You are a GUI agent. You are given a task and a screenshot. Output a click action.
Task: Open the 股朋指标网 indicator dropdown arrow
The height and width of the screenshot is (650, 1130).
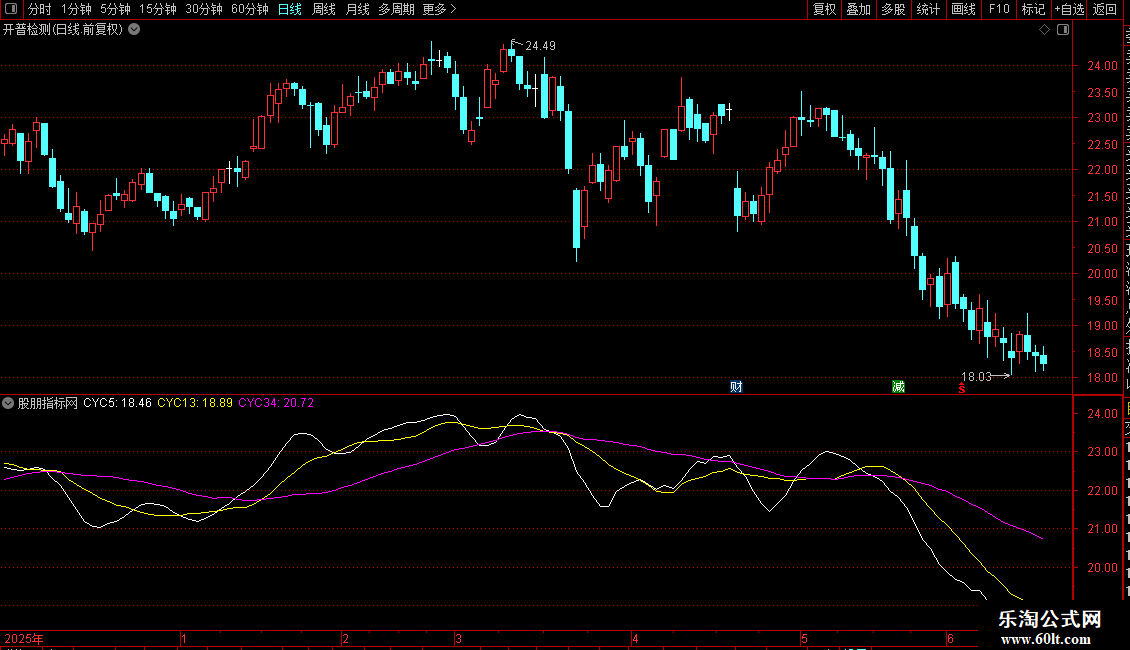coord(8,404)
